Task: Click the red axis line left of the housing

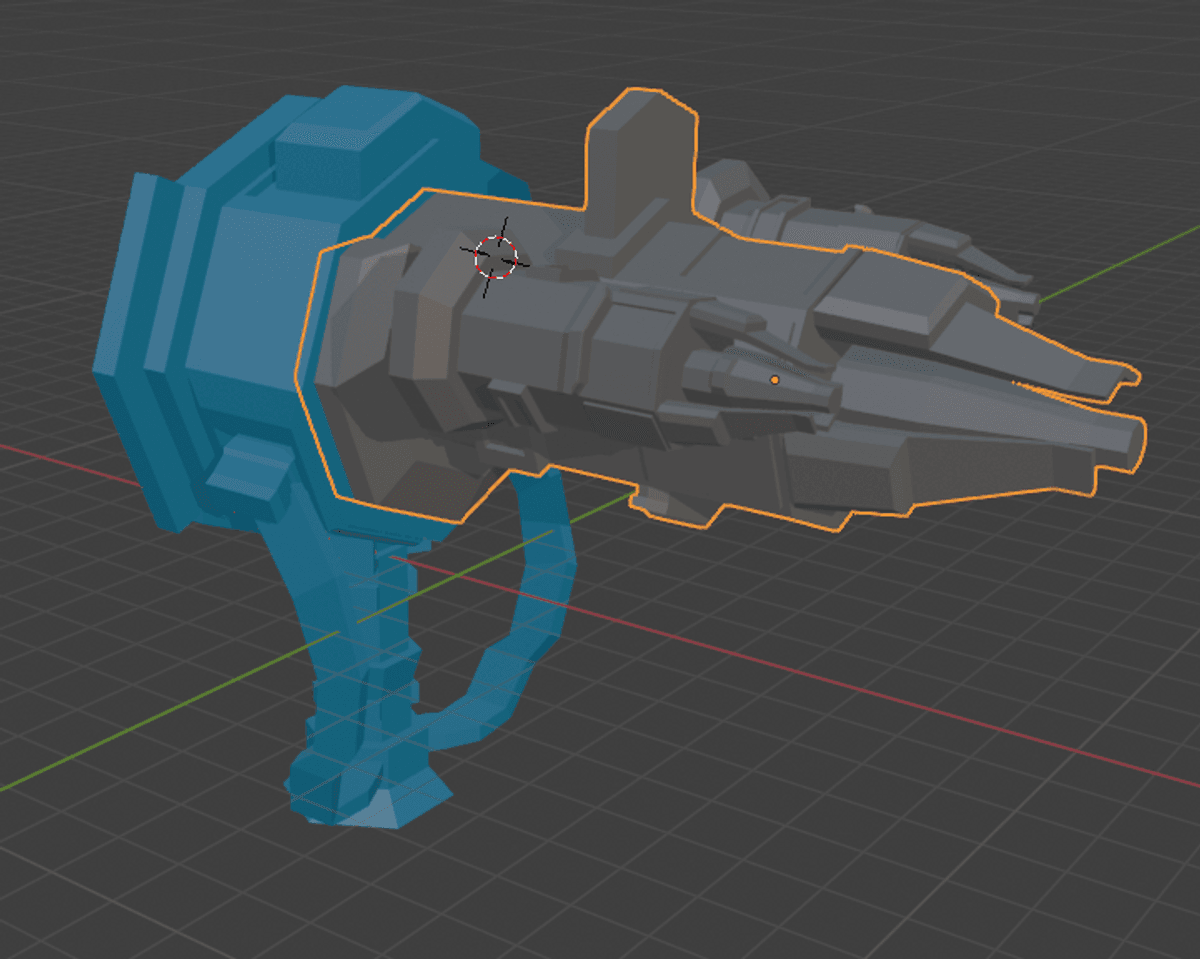Action: [x=60, y=459]
